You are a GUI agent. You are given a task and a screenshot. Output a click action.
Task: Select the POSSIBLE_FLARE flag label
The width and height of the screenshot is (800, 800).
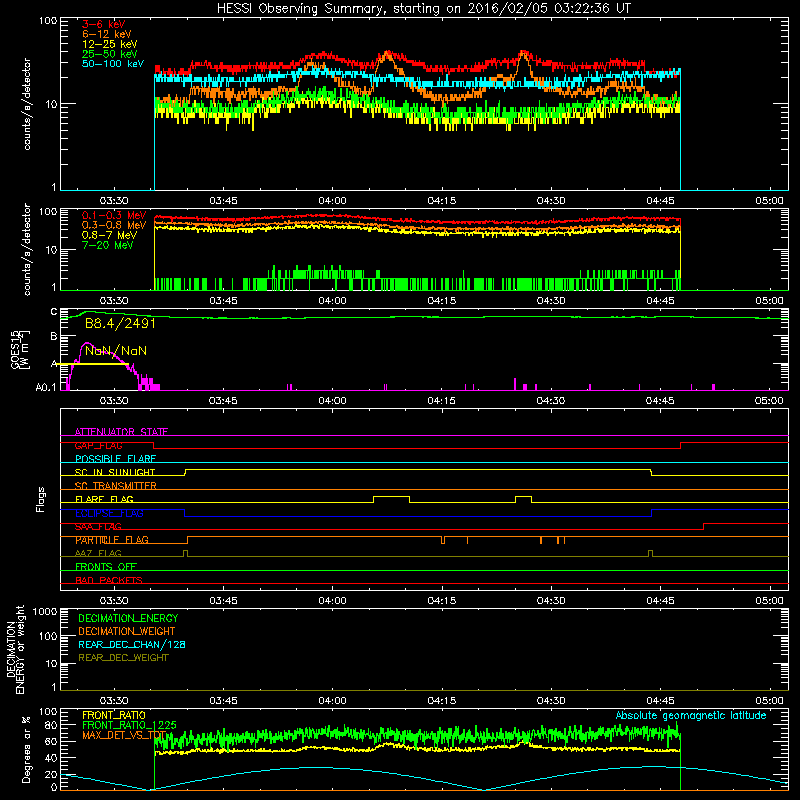pyautogui.click(x=115, y=459)
